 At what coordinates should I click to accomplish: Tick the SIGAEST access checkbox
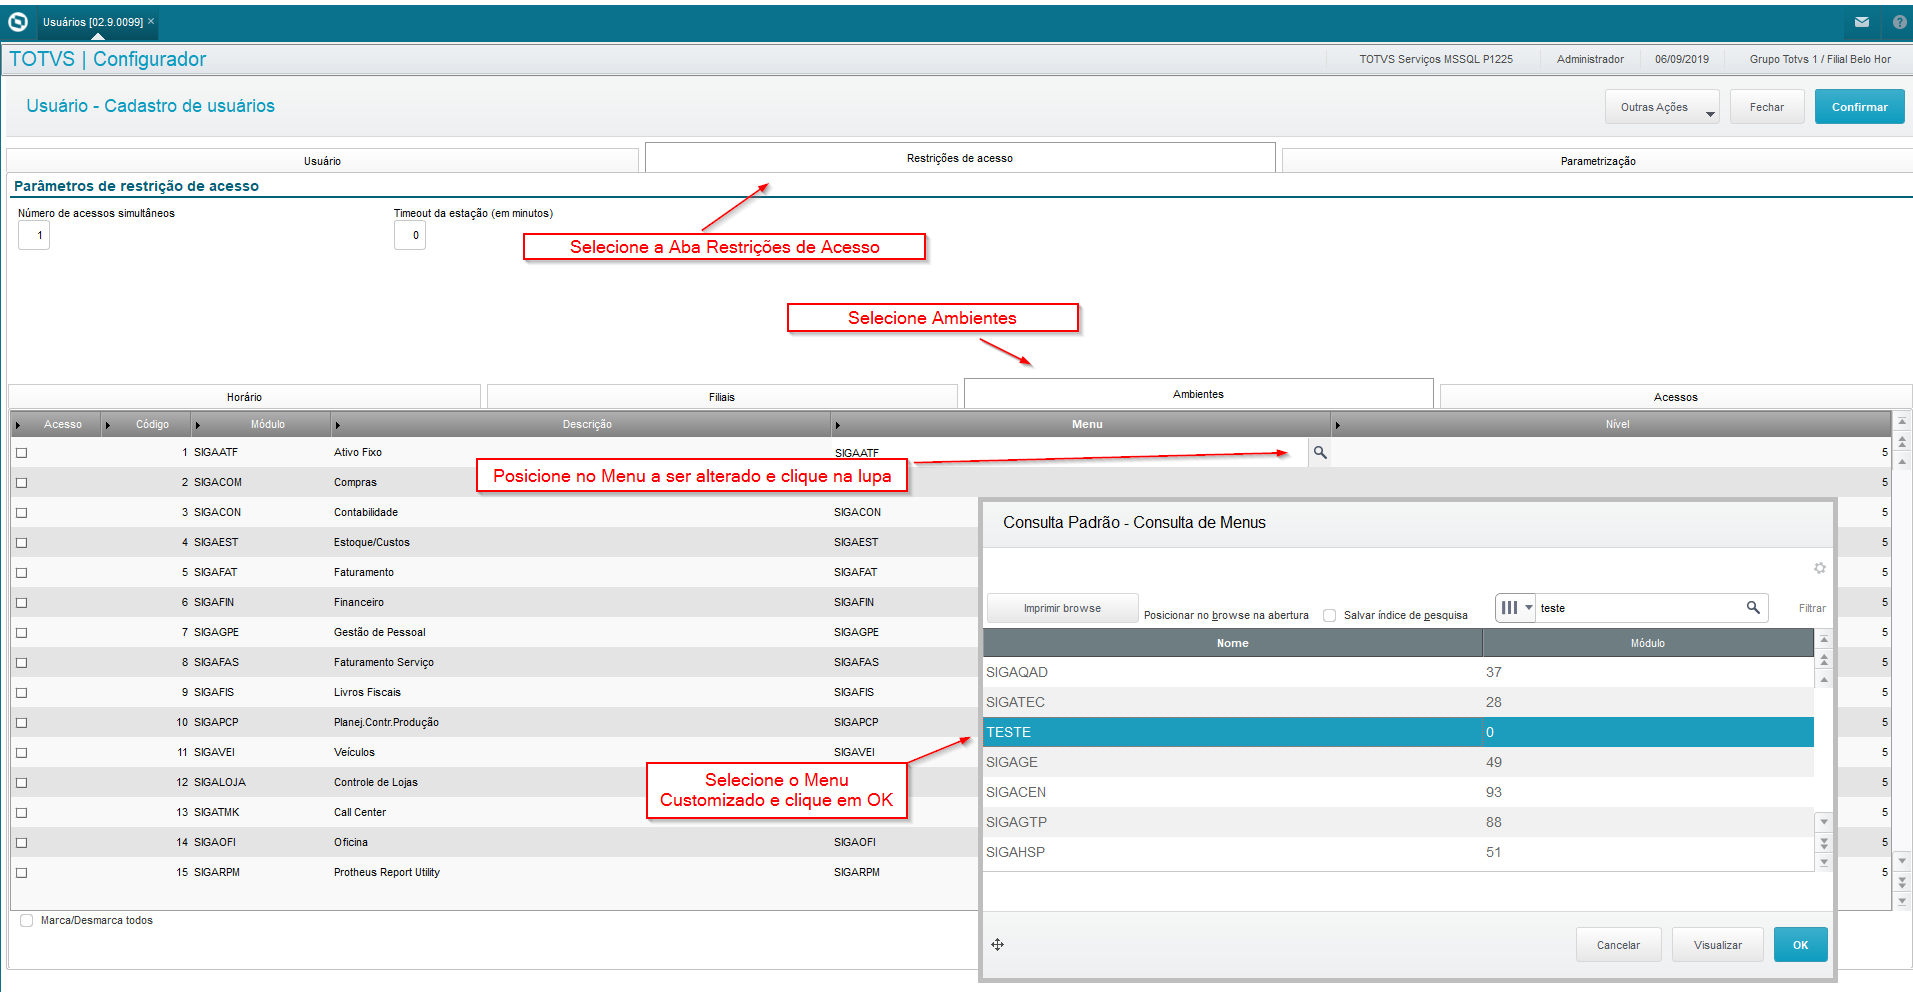click(x=22, y=543)
